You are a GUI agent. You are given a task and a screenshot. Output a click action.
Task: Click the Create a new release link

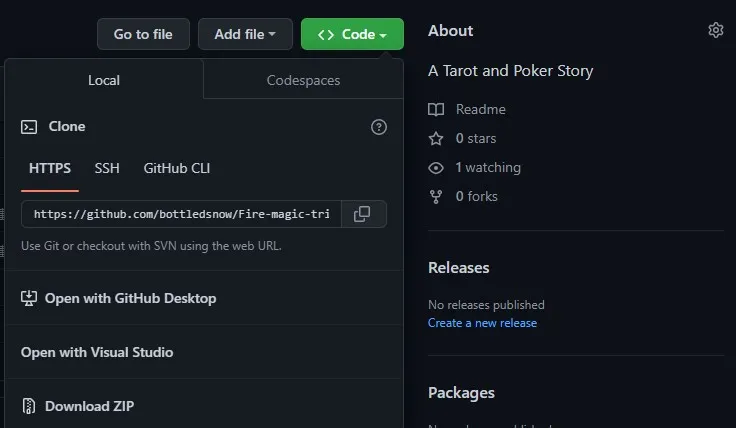coord(482,323)
